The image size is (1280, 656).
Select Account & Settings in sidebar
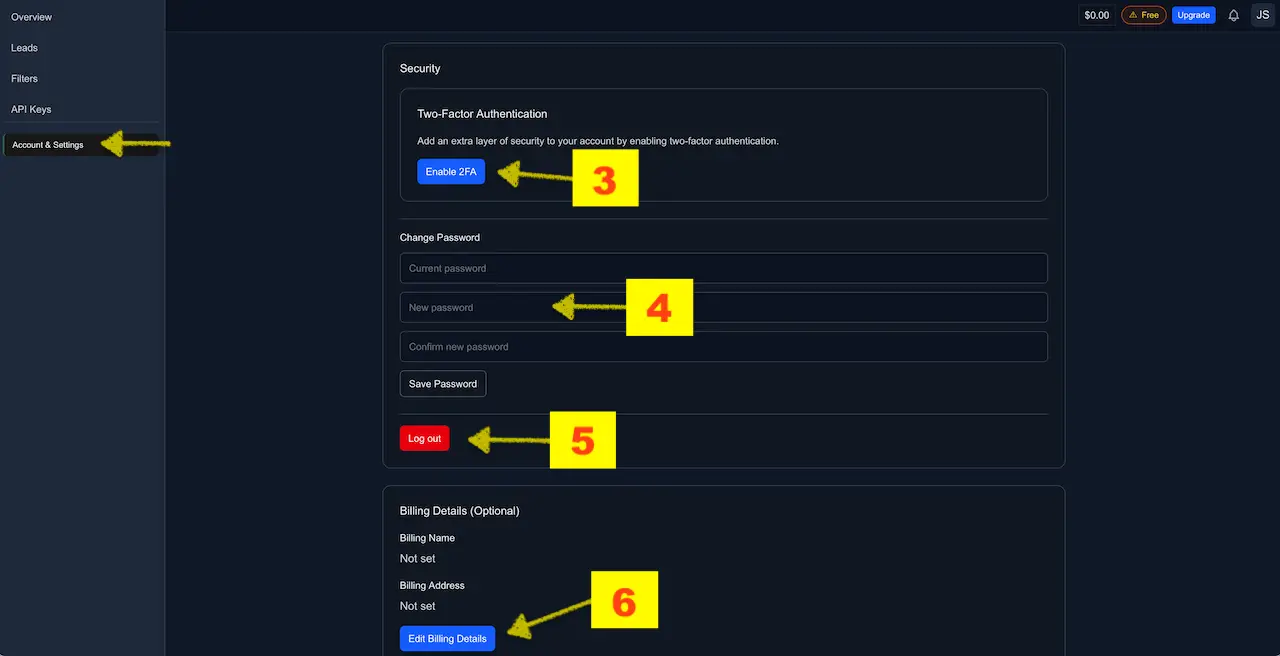click(47, 144)
